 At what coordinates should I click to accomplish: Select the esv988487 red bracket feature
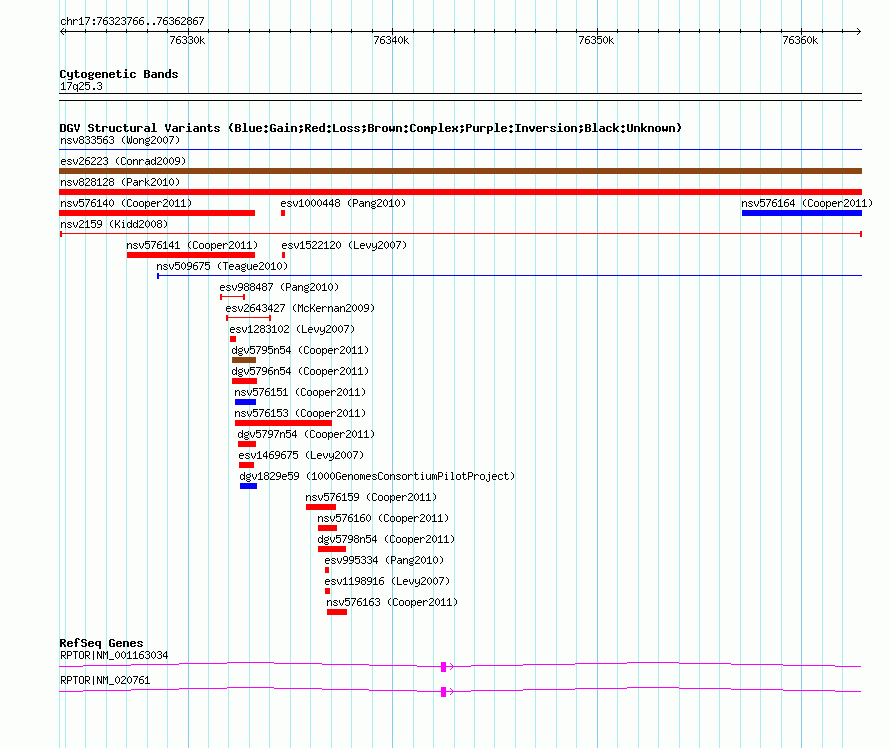(233, 297)
